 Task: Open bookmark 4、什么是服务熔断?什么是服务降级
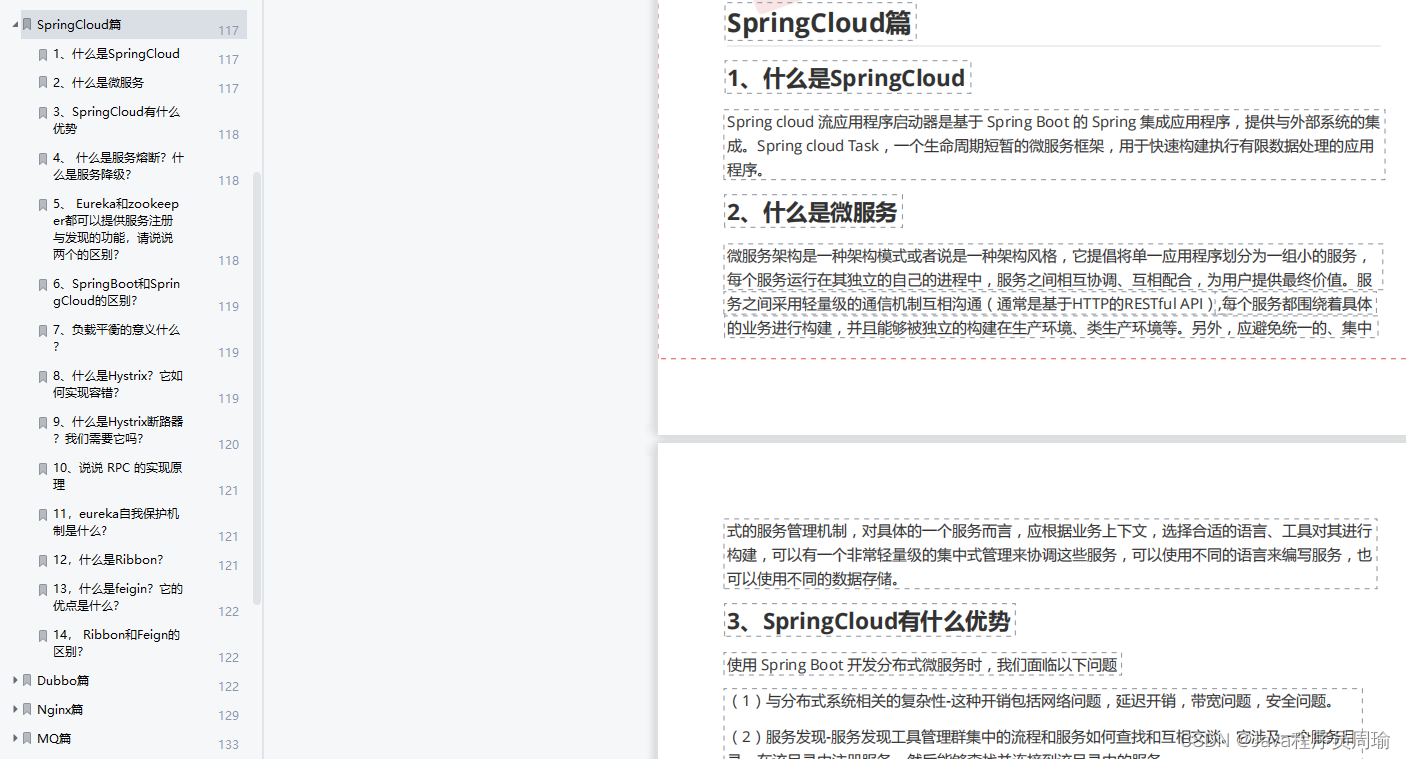point(118,166)
